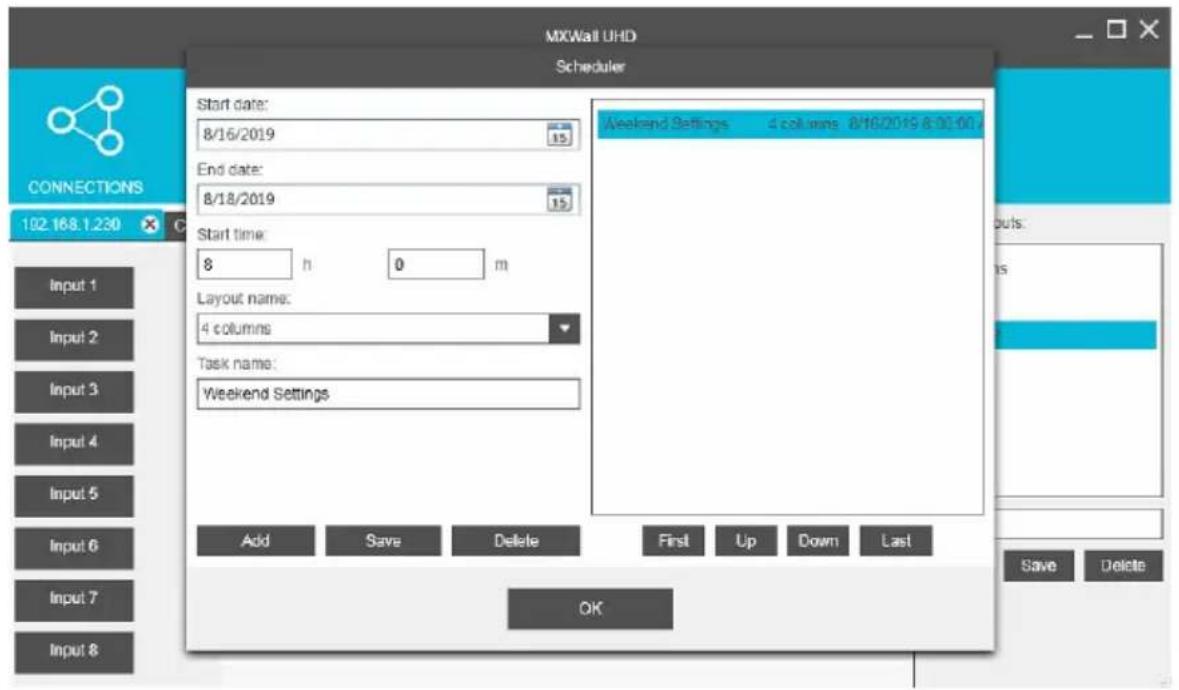Click the Start time minutes field
This screenshot has height=690, width=1179.
[x=436, y=265]
